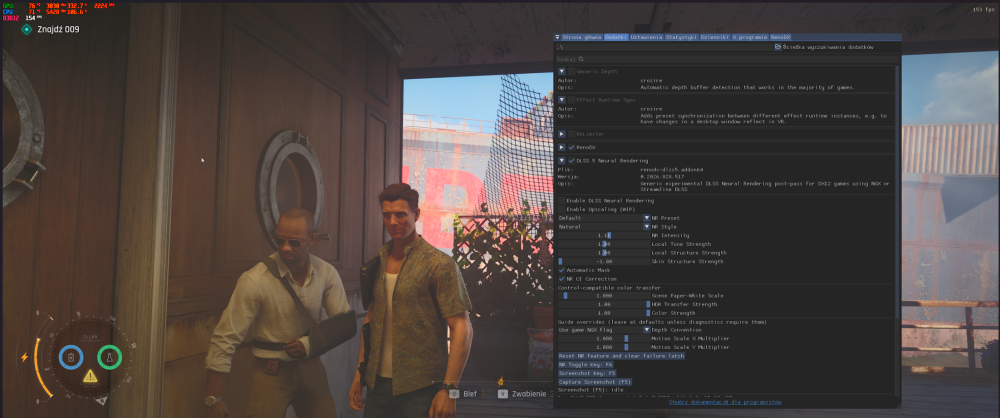This screenshot has width=1000, height=418.
Task: Click the renodx-dlss5.addon64 file name
Action: tap(670, 170)
